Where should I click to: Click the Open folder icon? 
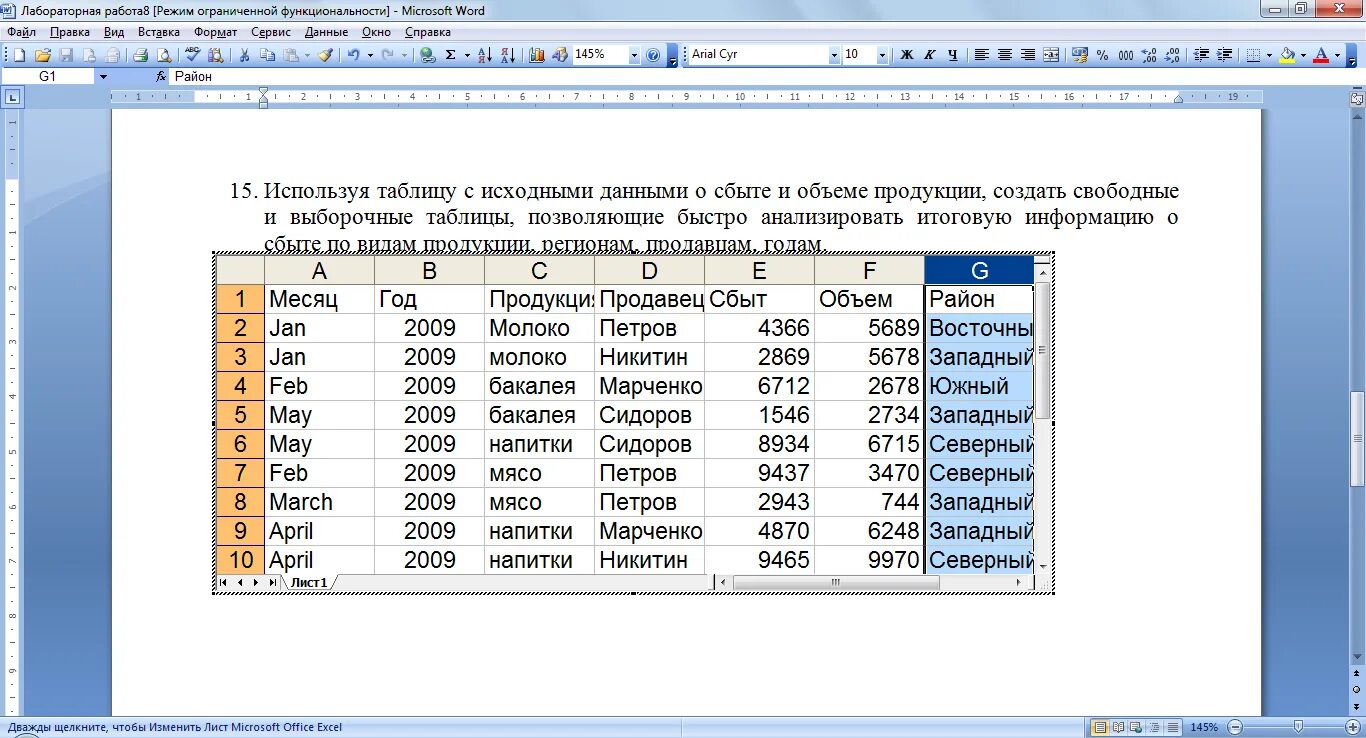point(42,55)
